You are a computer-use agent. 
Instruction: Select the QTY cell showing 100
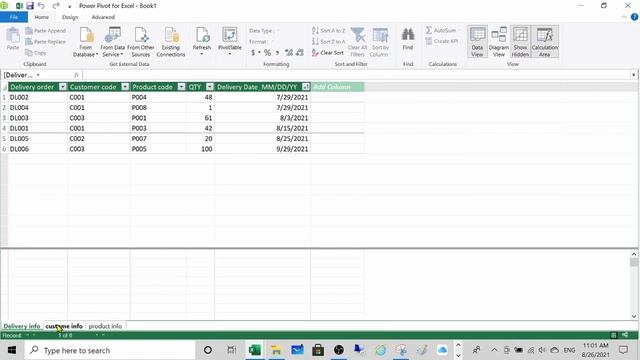[200, 149]
